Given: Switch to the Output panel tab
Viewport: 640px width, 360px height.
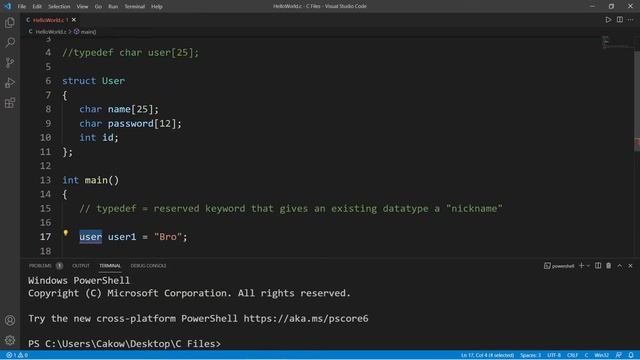Looking at the screenshot, I should 81,266.
